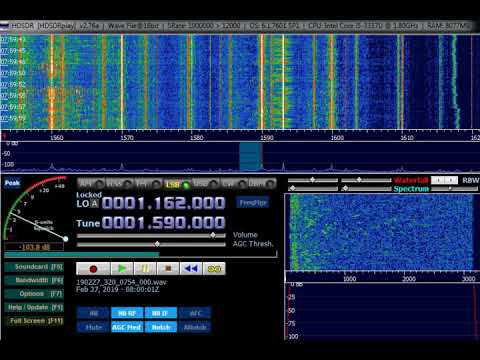
Task: Click the 190227_320_0754_000.wav filename
Action: 121,282
